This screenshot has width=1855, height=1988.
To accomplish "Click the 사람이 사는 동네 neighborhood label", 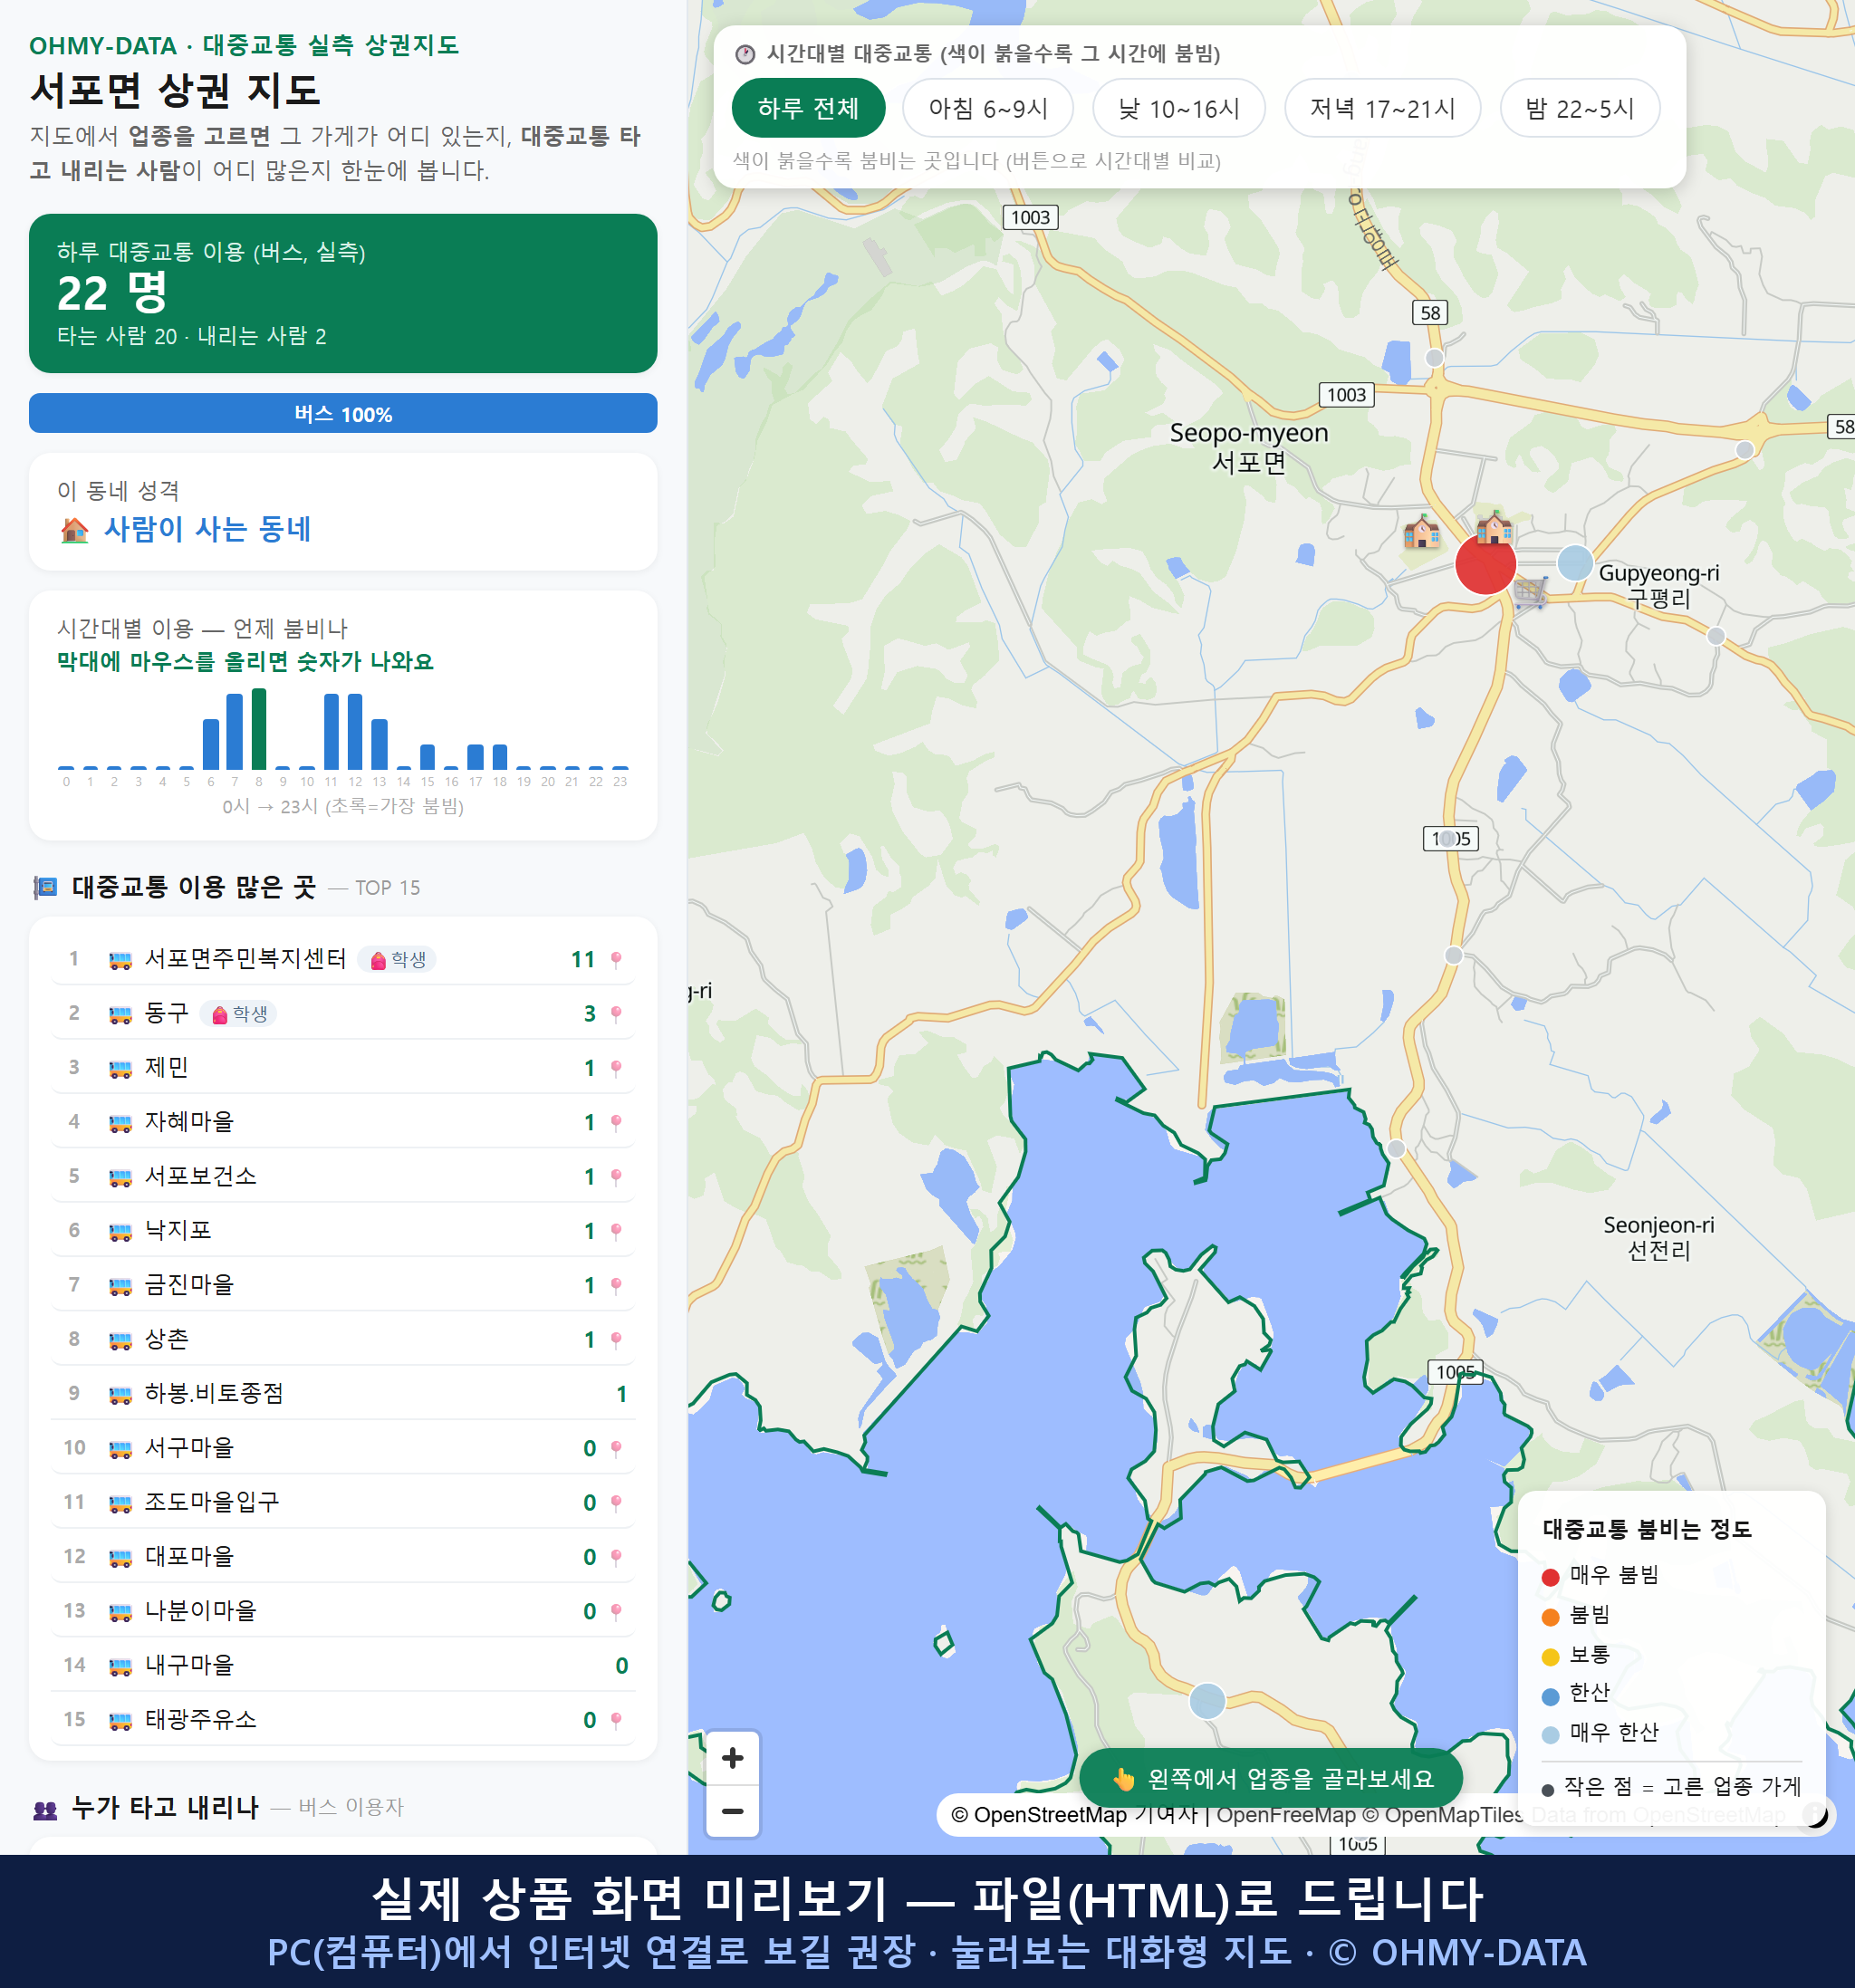I will click(x=207, y=529).
